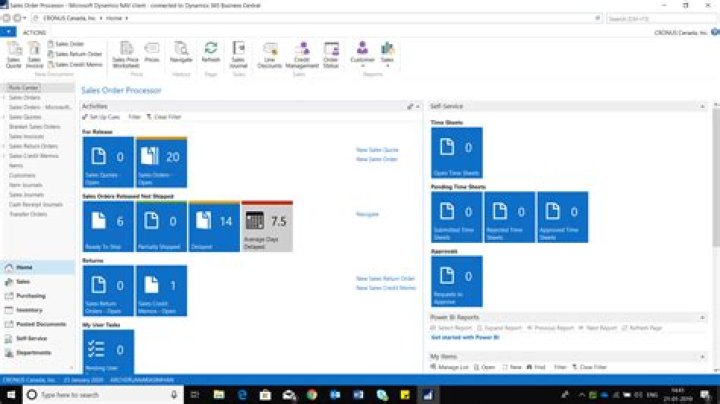Open Sales Quotes in navigation pane
This screenshot has width=720, height=404.
25,117
